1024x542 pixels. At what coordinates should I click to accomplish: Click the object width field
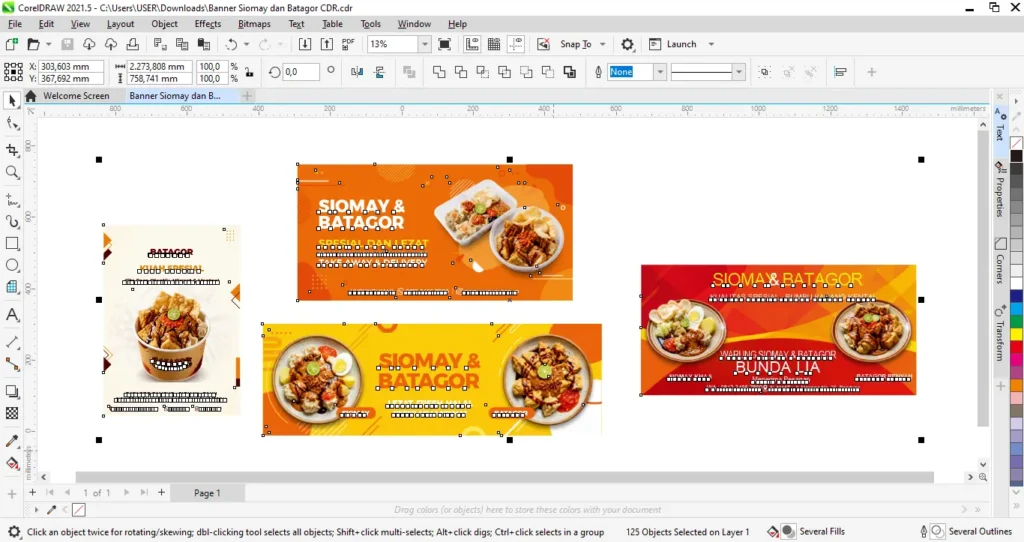[159, 67]
